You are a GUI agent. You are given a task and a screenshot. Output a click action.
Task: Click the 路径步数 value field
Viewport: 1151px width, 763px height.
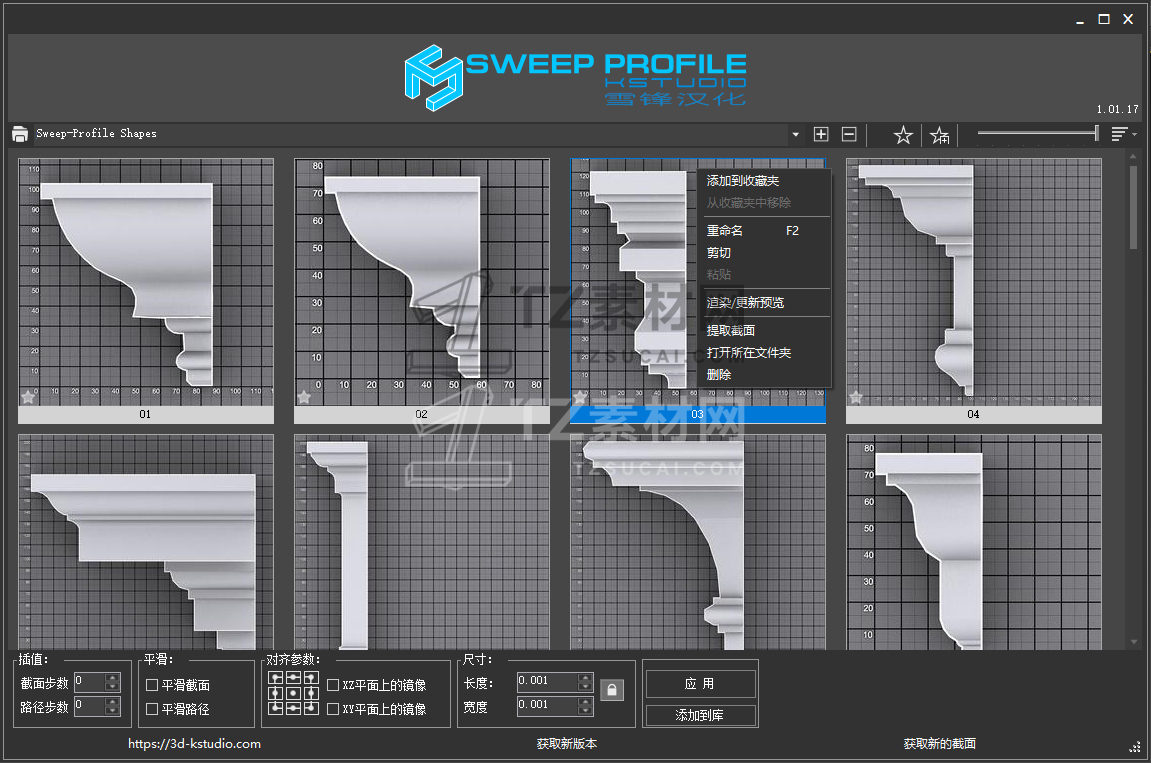tap(90, 706)
